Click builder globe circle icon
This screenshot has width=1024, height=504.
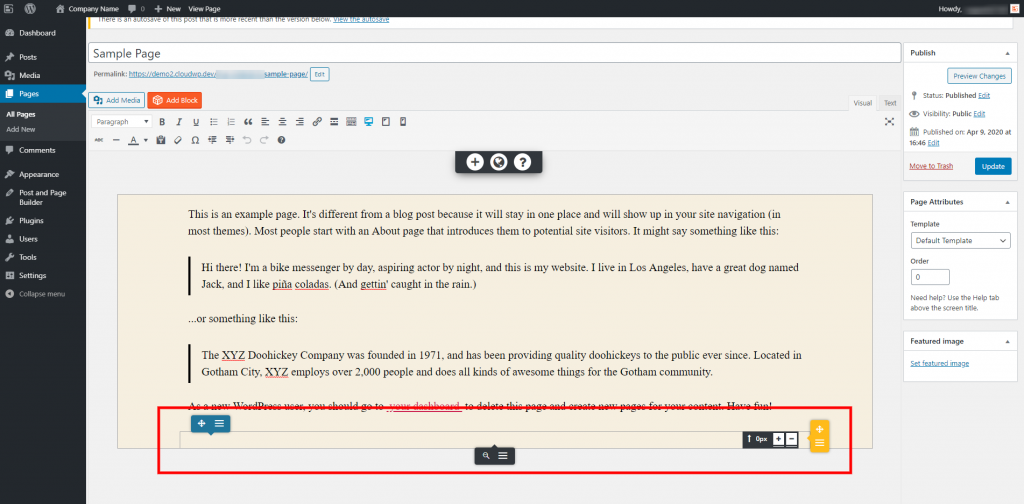pyautogui.click(x=498, y=162)
